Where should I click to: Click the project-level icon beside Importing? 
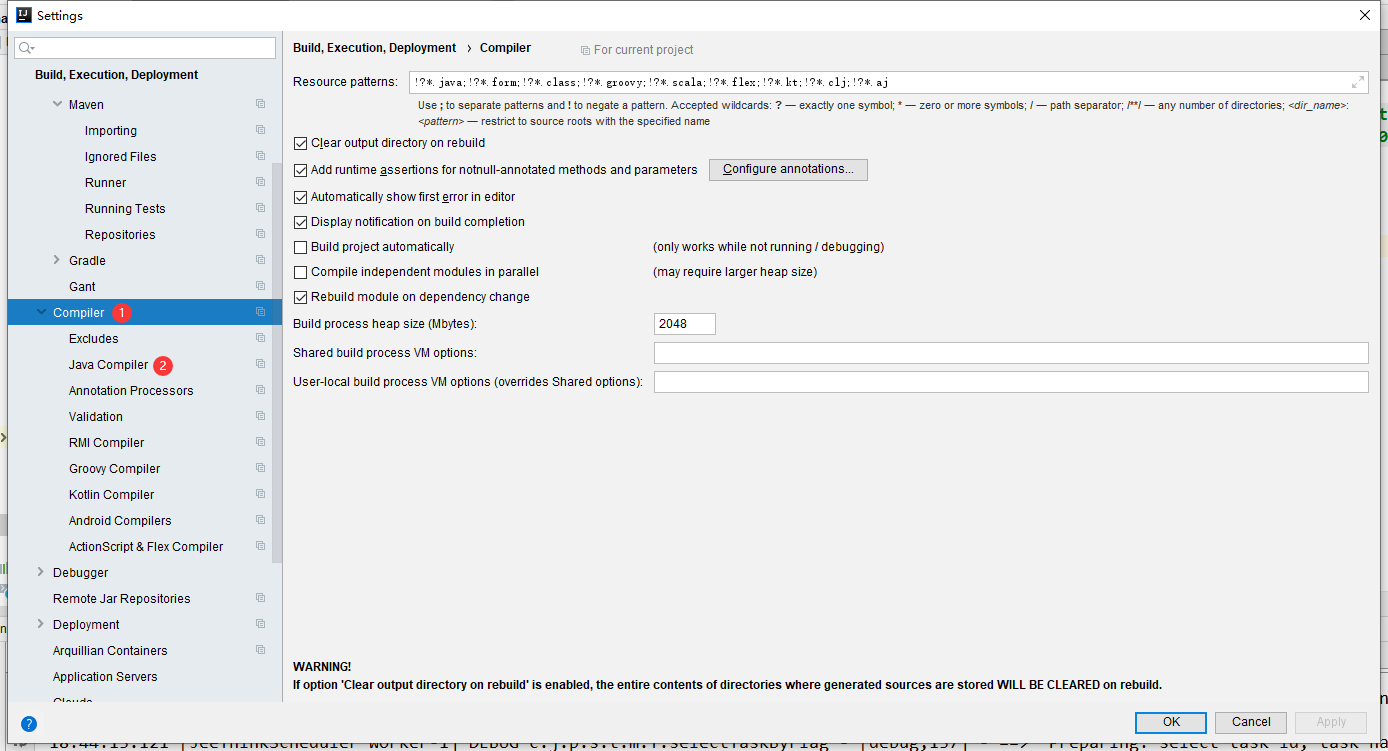coord(260,130)
